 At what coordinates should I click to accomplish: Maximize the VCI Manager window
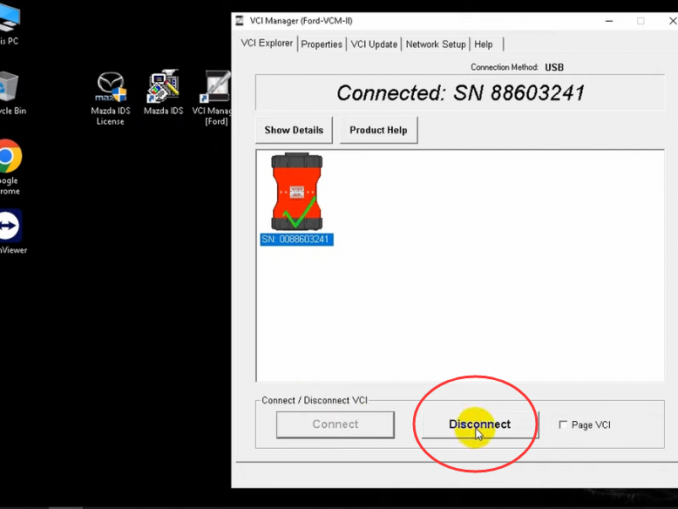tap(641, 21)
